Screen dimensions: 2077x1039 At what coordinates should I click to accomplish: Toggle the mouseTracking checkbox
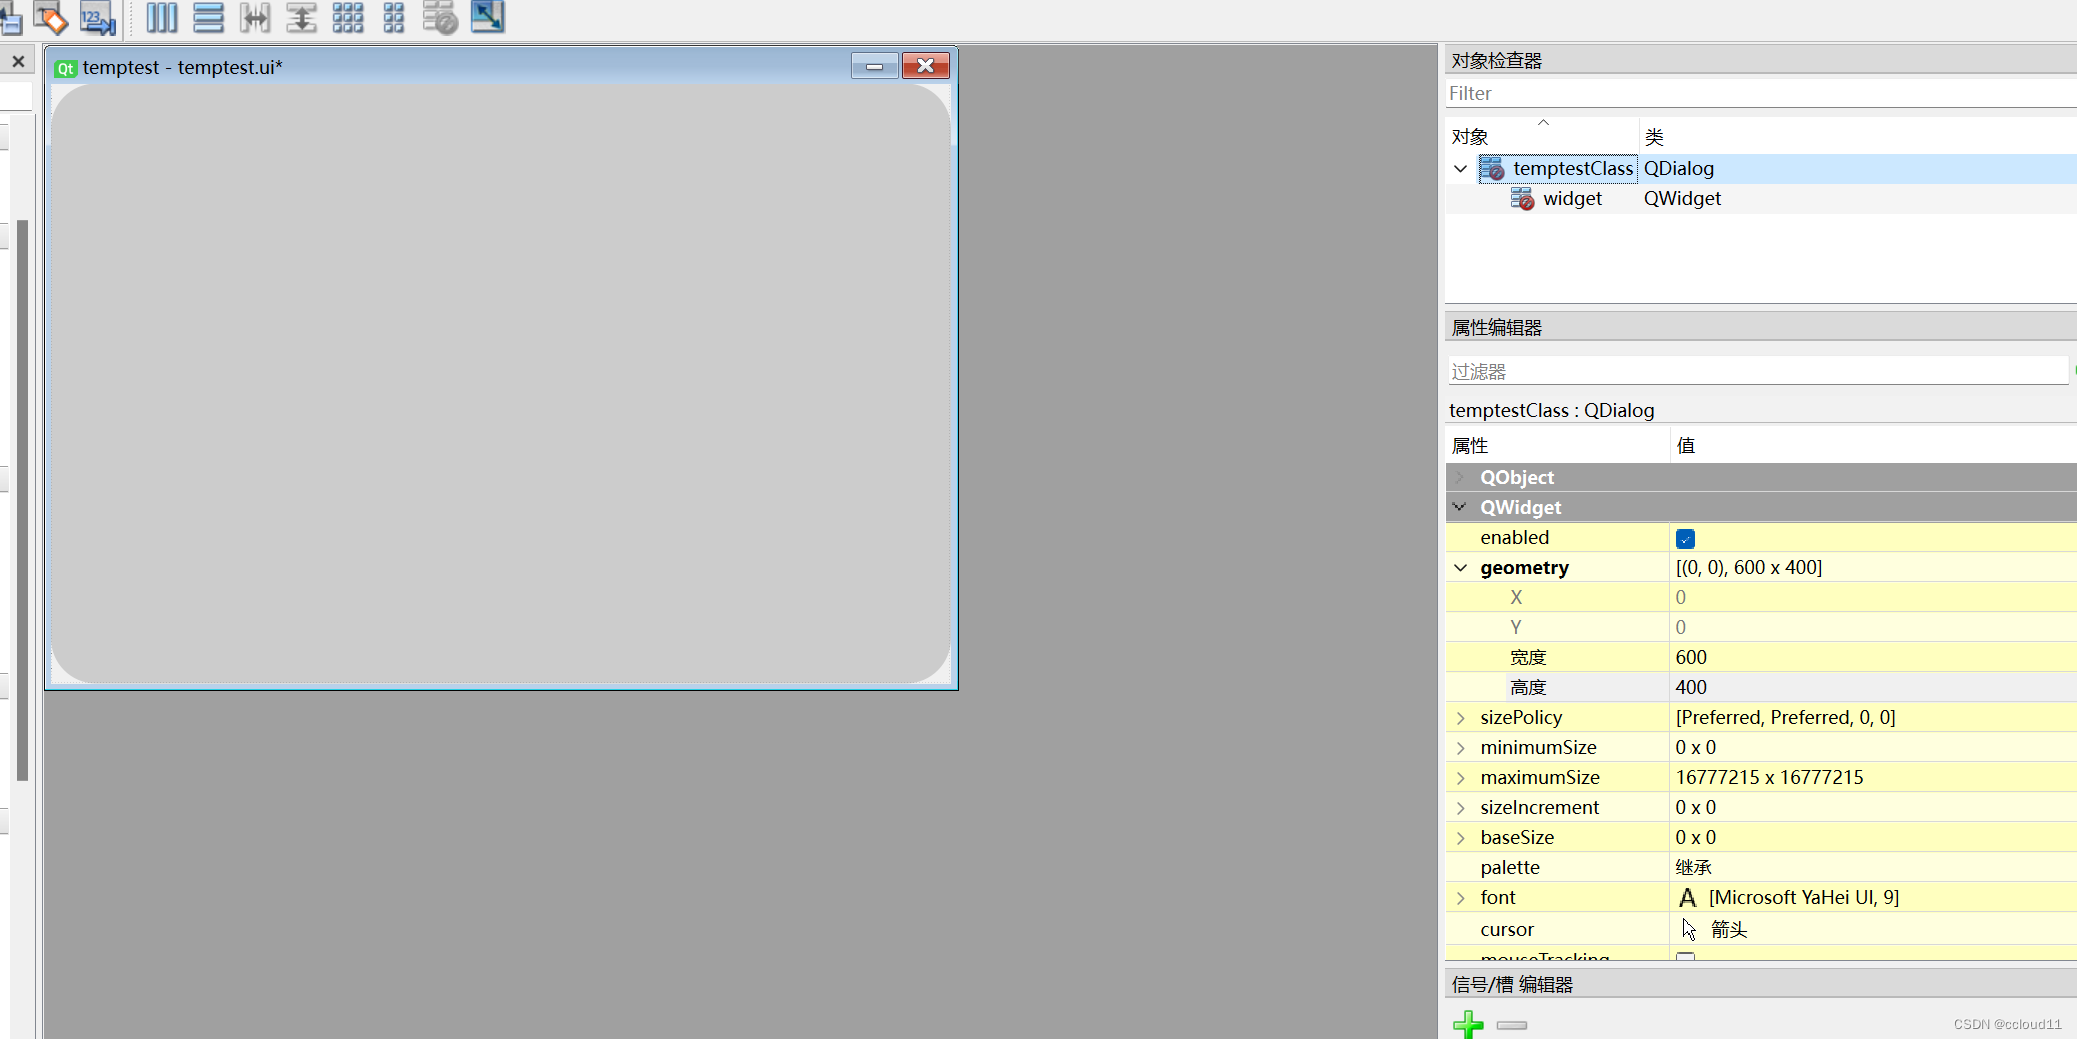(x=1686, y=956)
